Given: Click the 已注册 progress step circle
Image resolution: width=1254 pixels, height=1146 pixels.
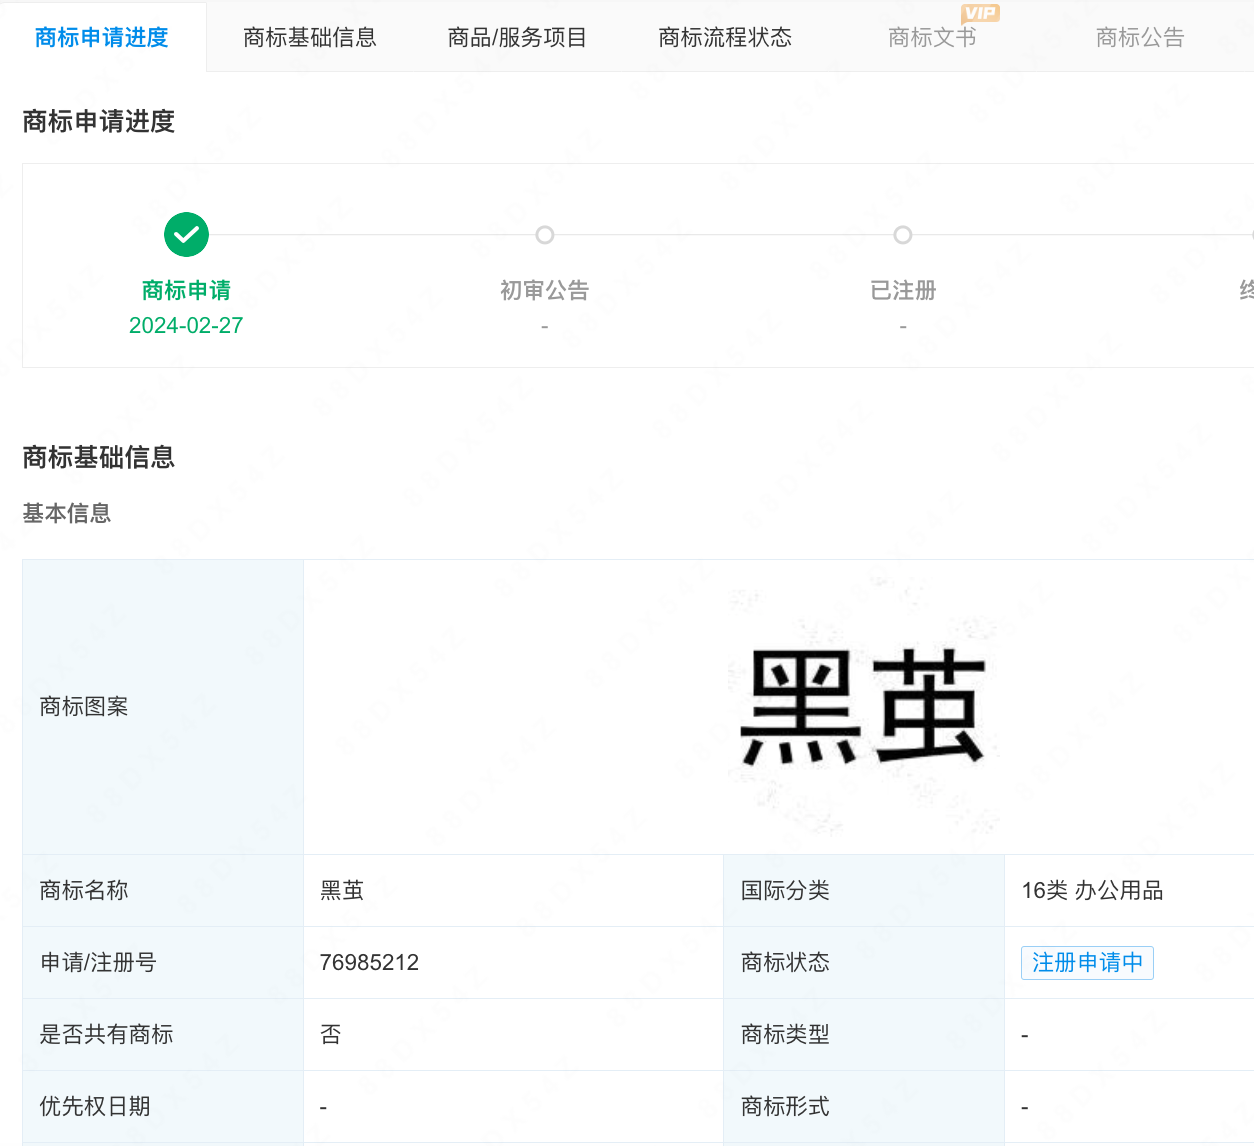Looking at the screenshot, I should (903, 235).
